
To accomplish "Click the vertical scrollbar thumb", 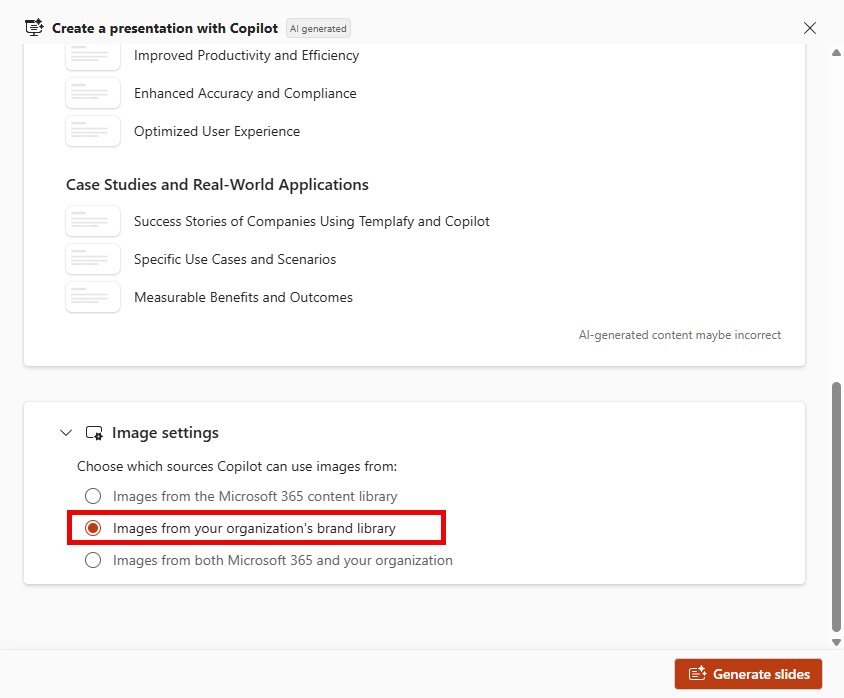I will (x=836, y=507).
